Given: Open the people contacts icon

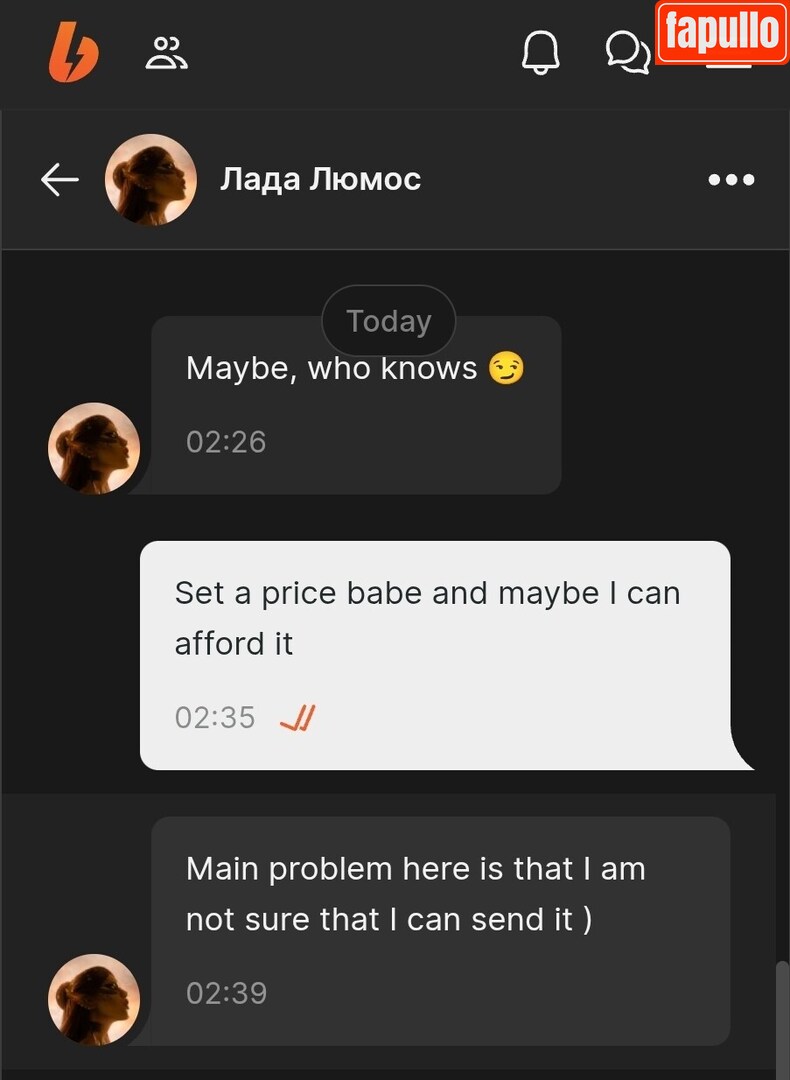Looking at the screenshot, I should pos(166,52).
